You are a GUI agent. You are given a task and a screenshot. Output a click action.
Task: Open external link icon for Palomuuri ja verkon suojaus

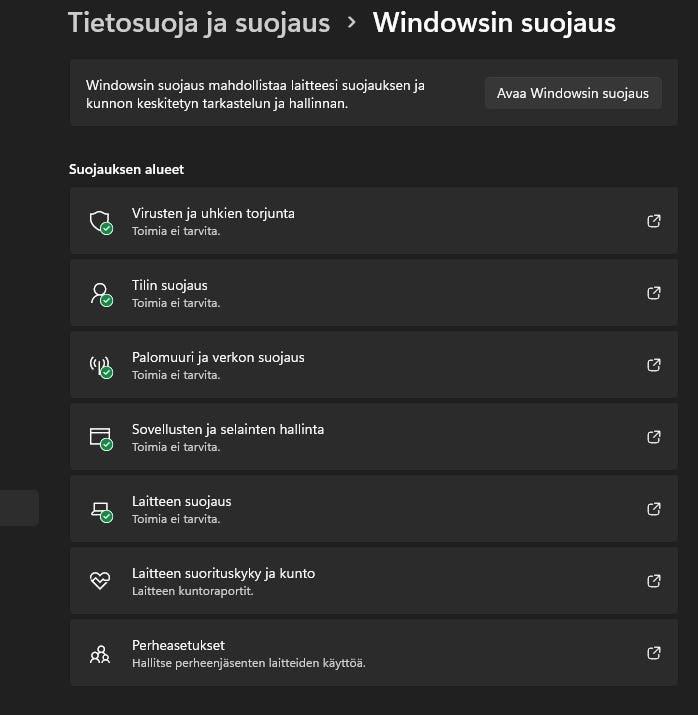[x=654, y=365]
